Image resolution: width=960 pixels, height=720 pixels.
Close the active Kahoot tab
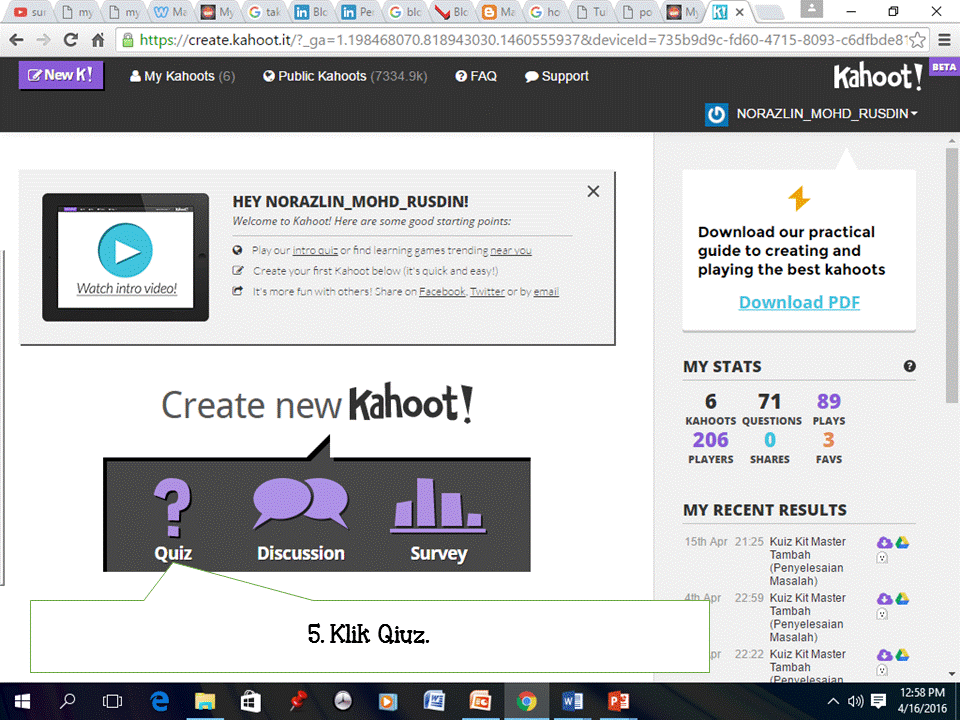740,12
